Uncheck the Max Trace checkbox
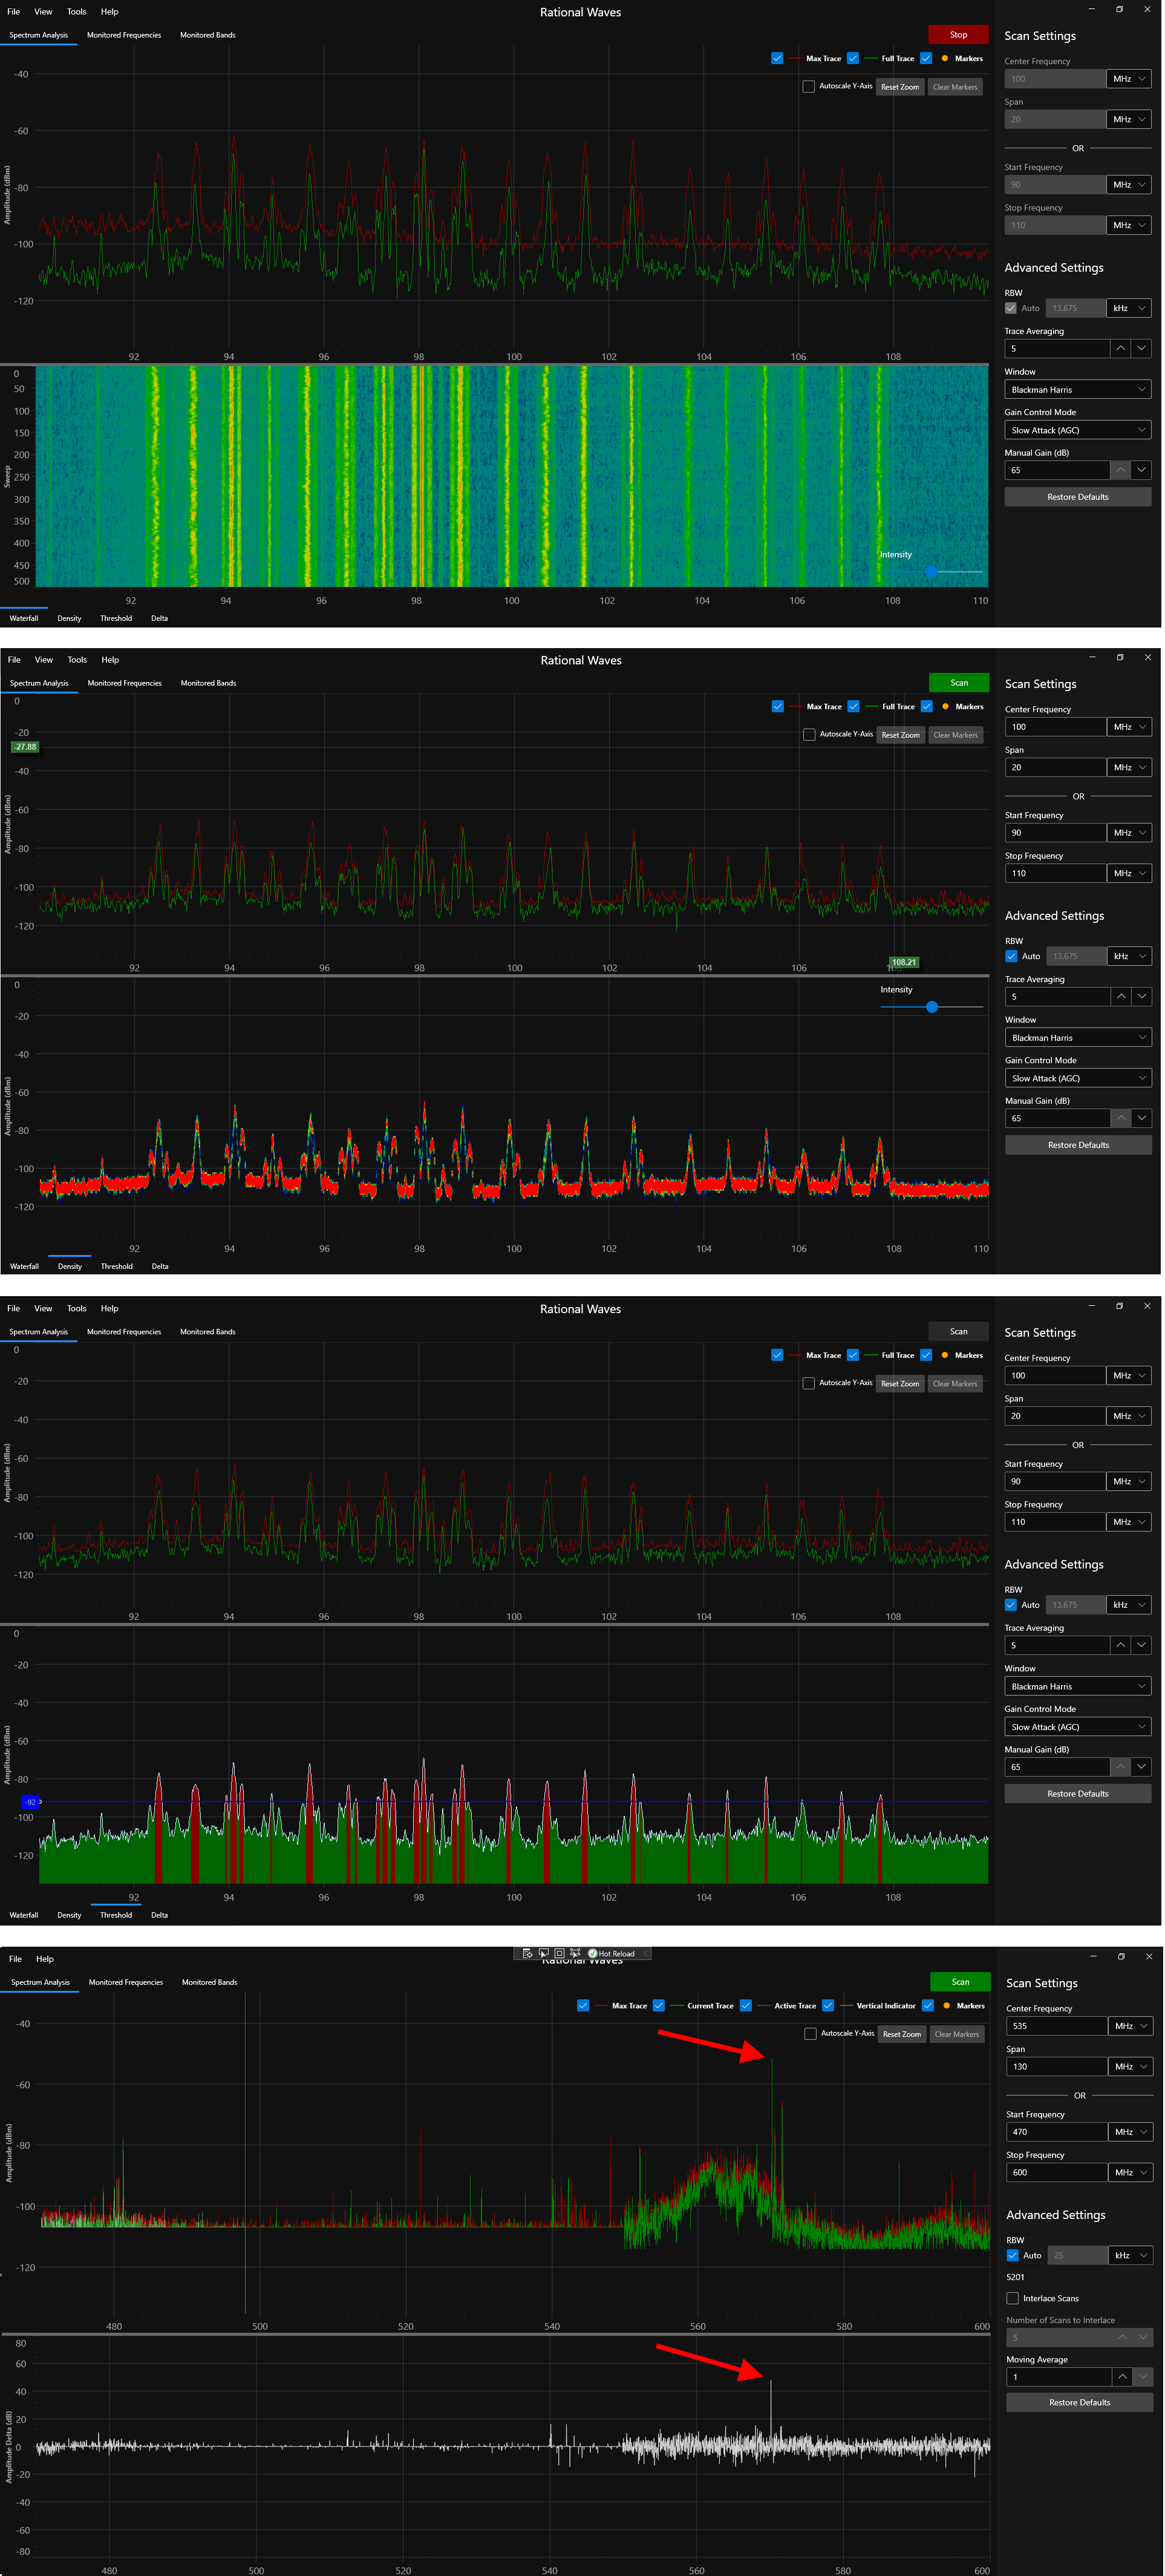1165x2576 pixels. tap(777, 58)
